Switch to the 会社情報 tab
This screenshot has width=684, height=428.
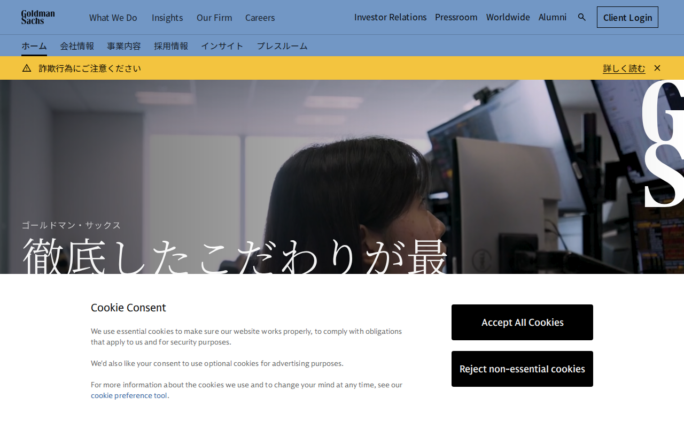coord(77,46)
